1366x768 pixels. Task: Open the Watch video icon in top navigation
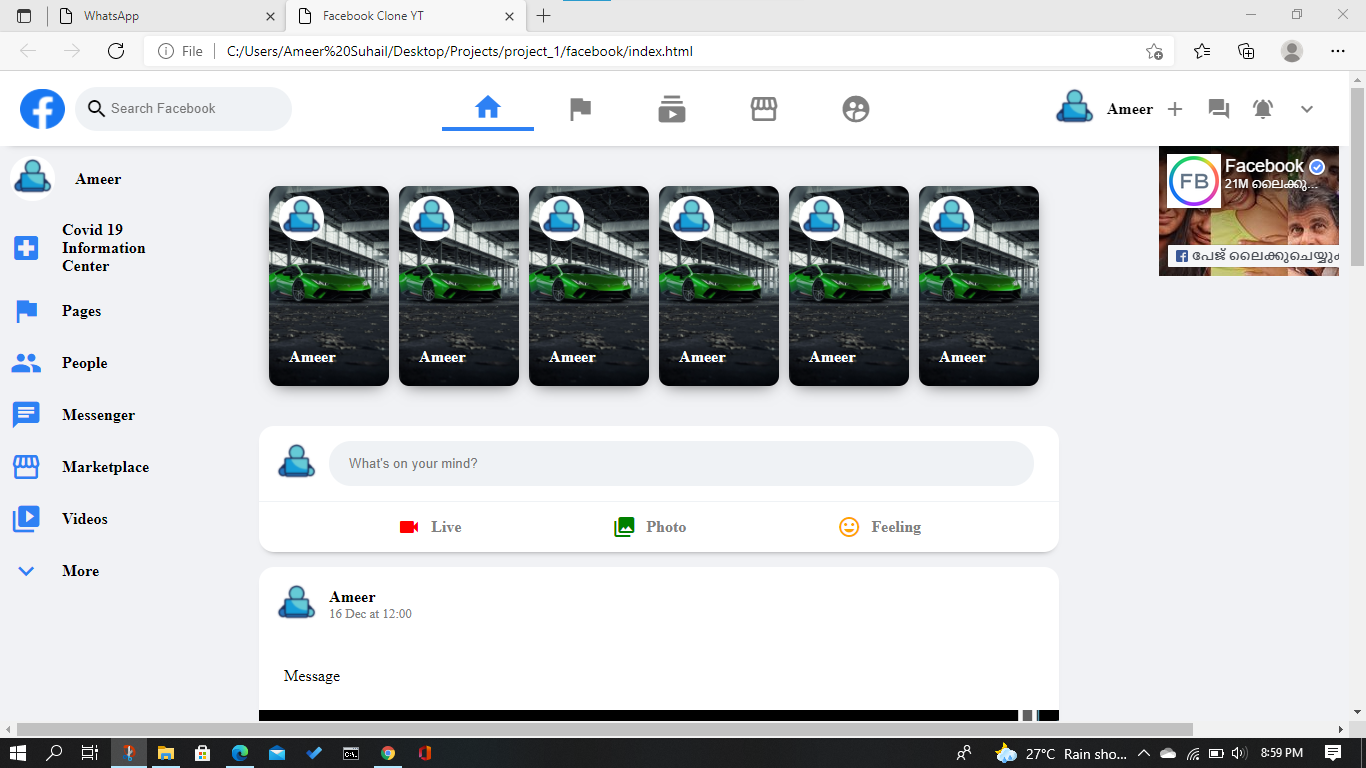(x=672, y=109)
